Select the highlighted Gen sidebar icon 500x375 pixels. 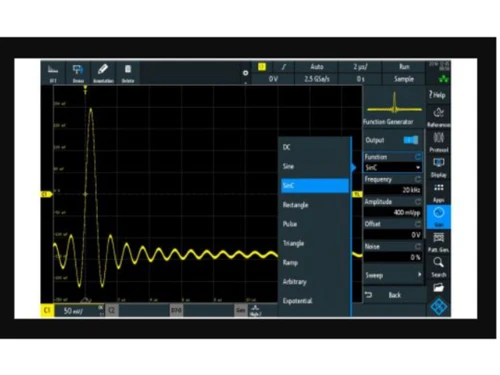tap(439, 217)
